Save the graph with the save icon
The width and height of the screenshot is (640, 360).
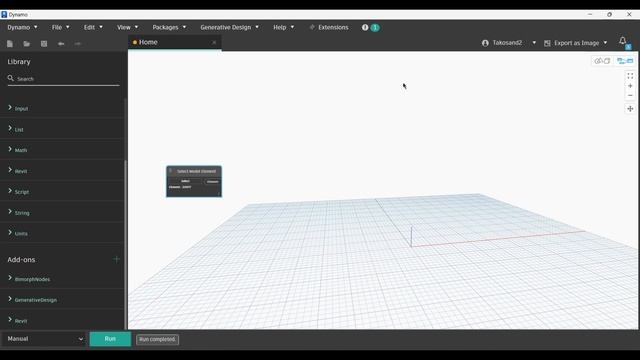tap(44, 44)
